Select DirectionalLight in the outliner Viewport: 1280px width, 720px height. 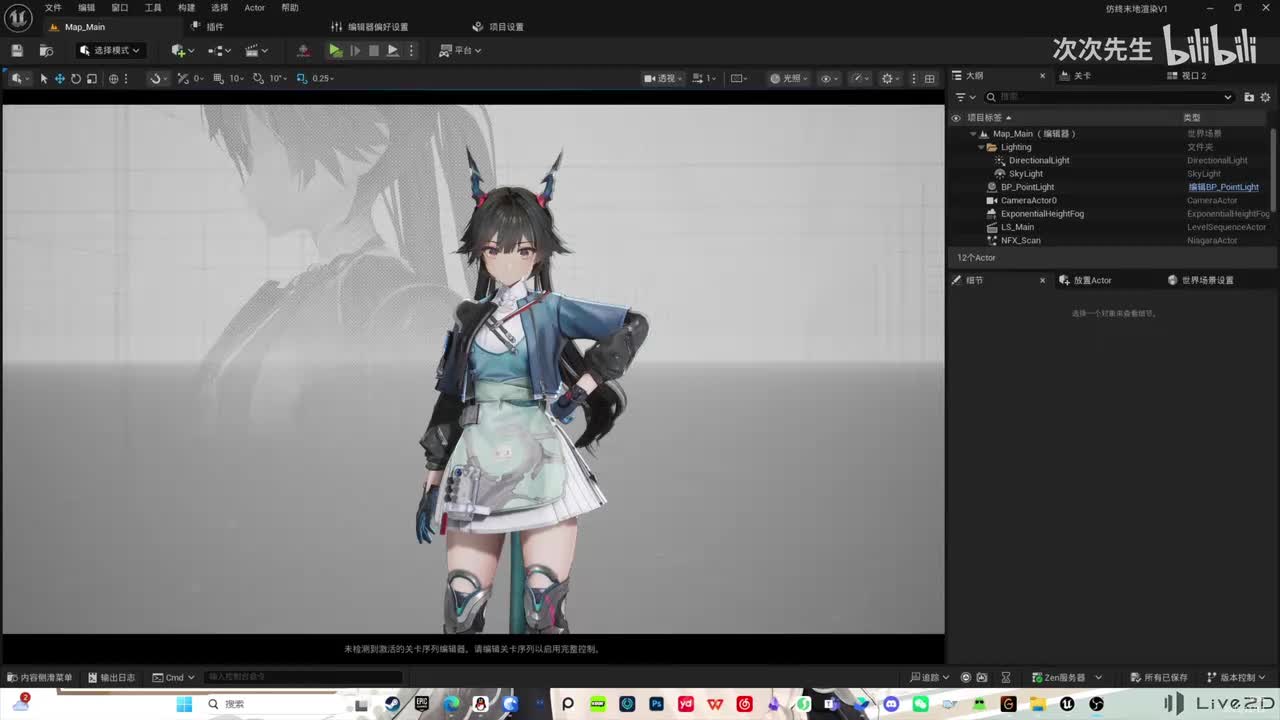coord(1039,160)
